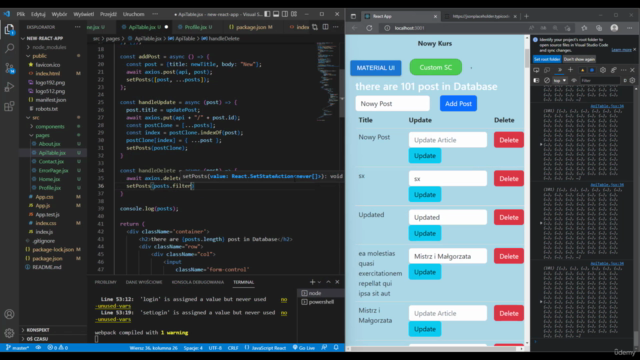Click notifications bell in VS Code status bar
The image size is (640, 360).
pos(336,348)
